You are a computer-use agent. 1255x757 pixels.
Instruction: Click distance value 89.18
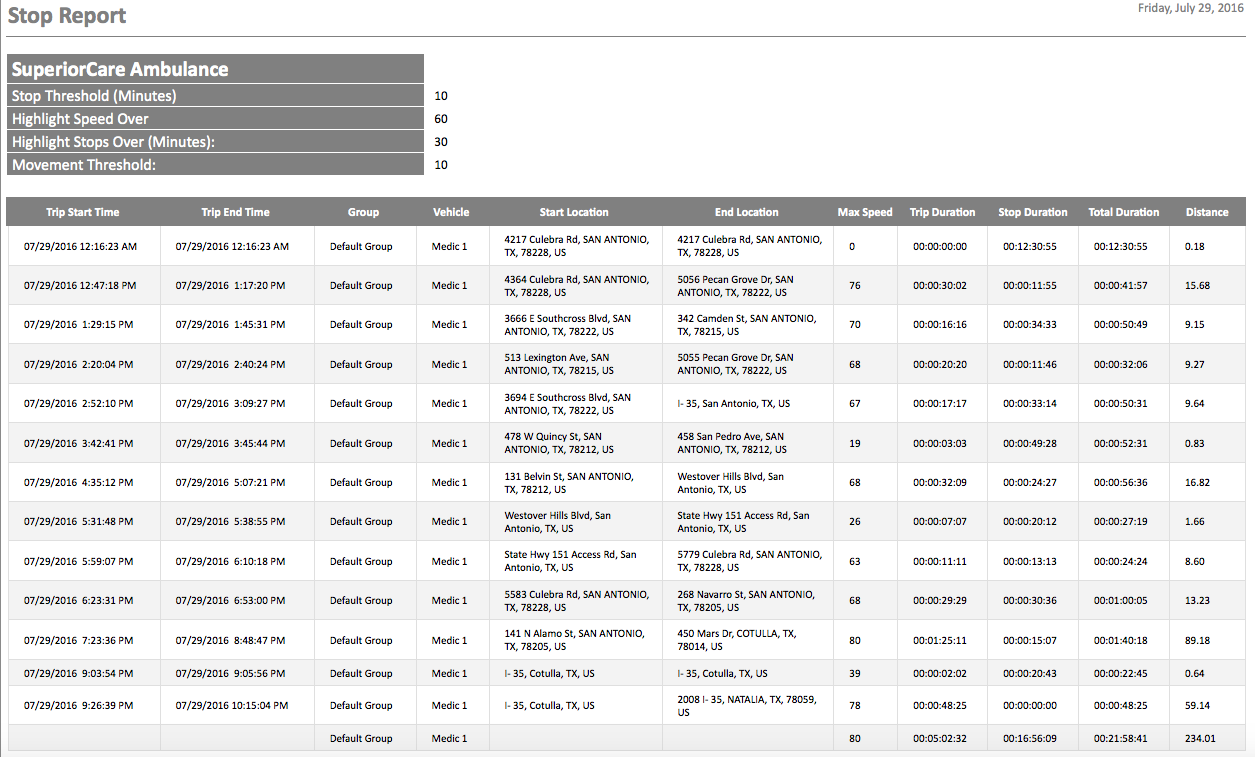click(x=1197, y=640)
